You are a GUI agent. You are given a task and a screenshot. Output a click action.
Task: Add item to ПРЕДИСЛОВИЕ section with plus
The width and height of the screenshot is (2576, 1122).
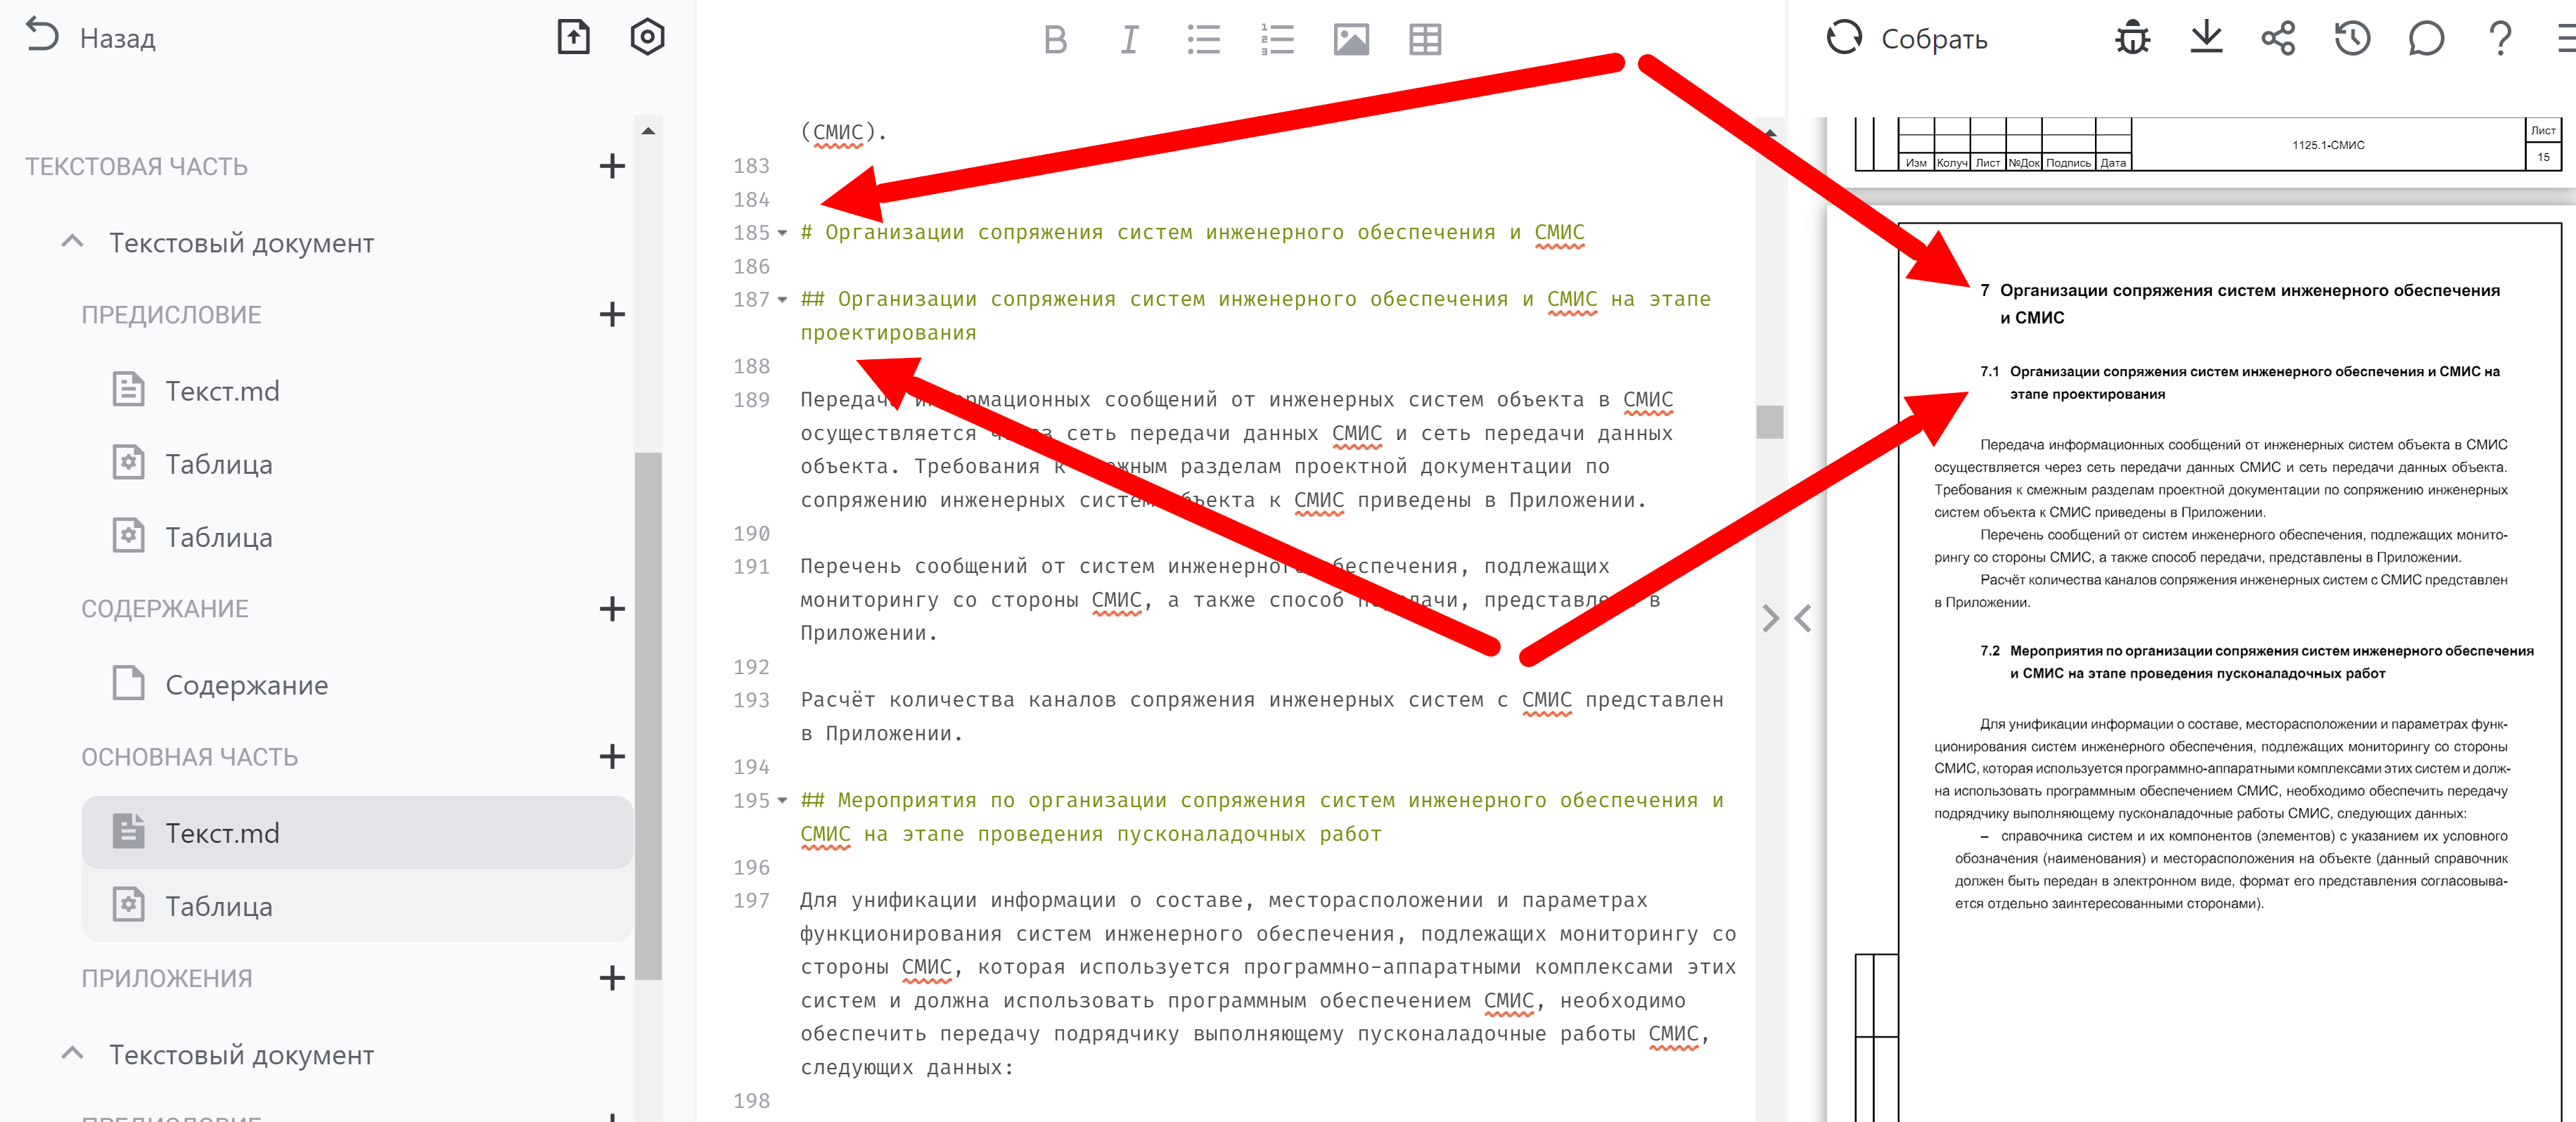click(x=612, y=314)
